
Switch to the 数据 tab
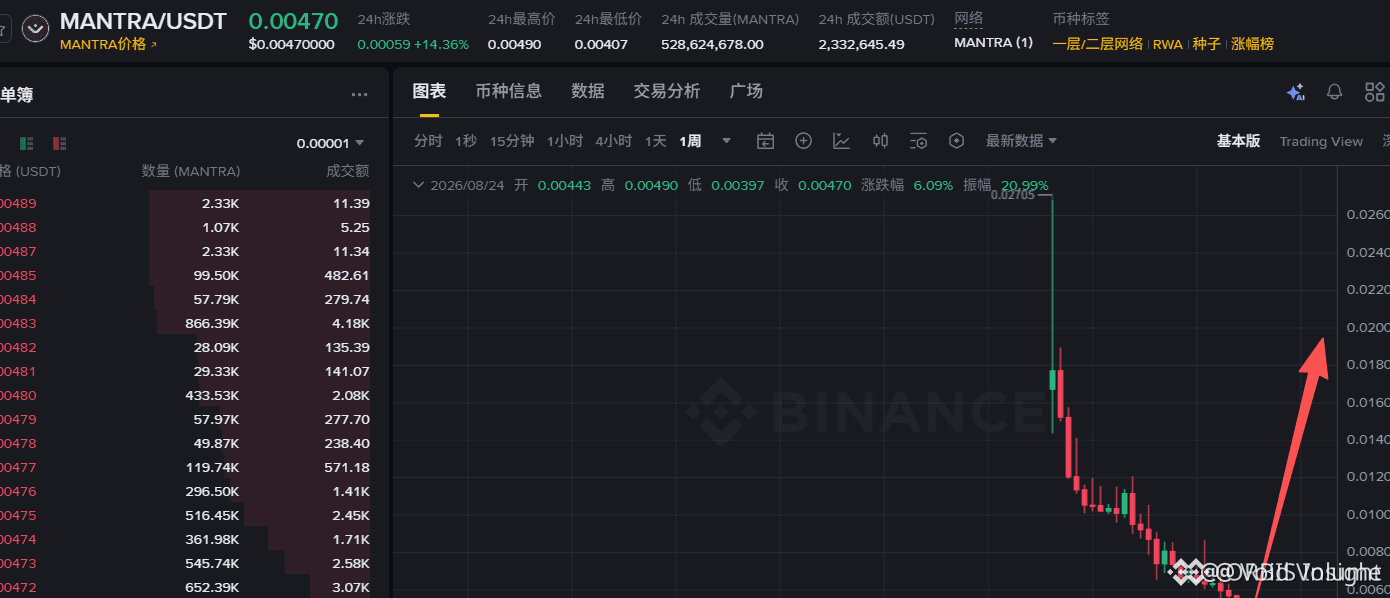click(588, 91)
